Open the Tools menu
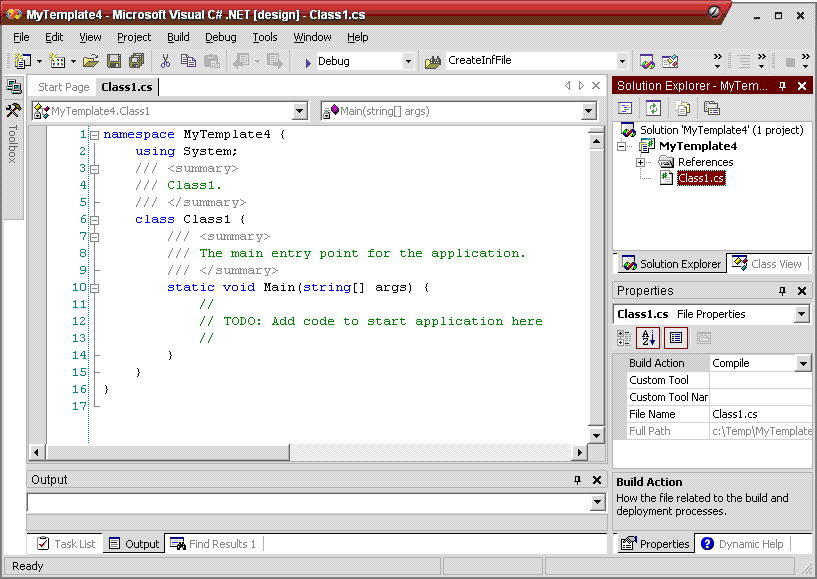The image size is (817, 579). click(265, 37)
